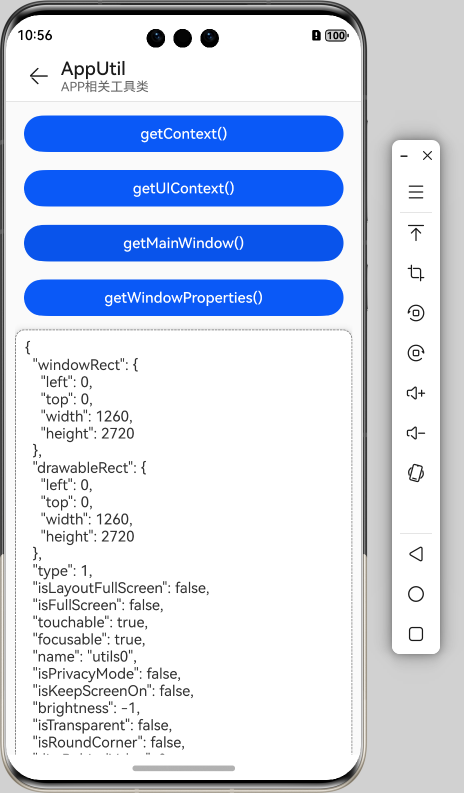Increase emulator volume
The image size is (464, 793).
click(416, 393)
